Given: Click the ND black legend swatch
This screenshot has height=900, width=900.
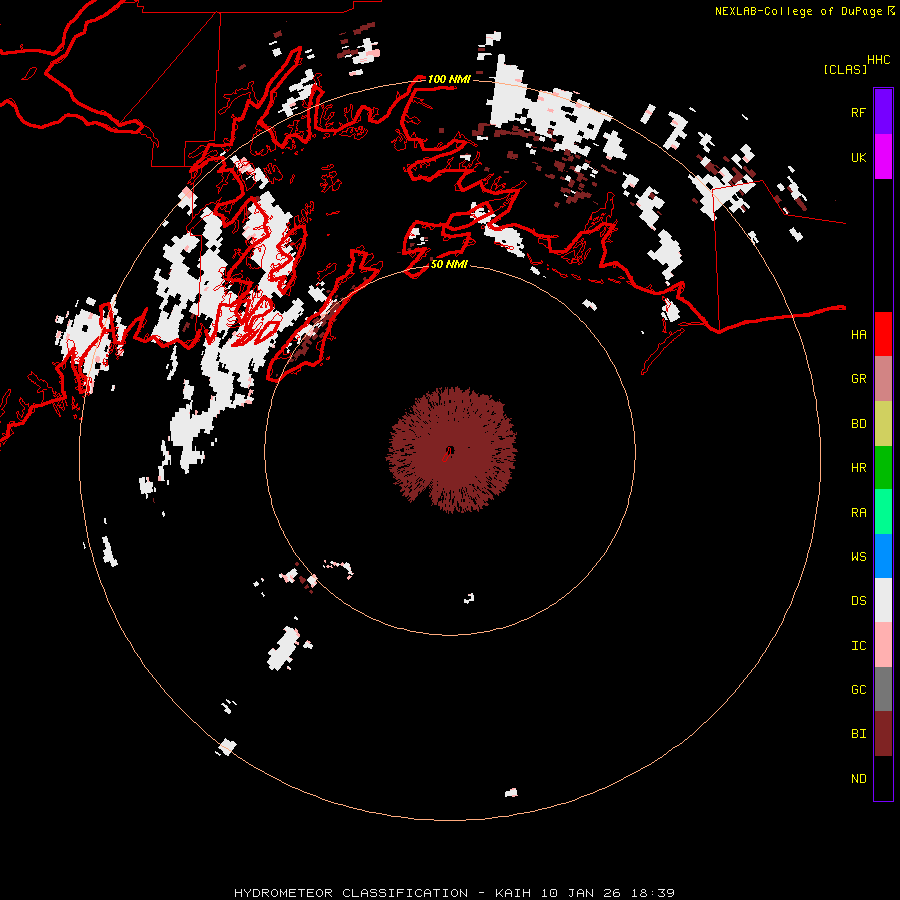Looking at the screenshot, I should (883, 778).
